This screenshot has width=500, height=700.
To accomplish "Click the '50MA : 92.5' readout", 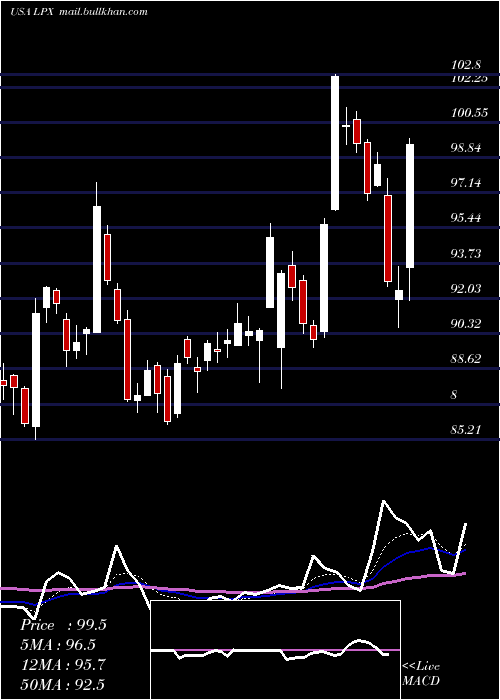I will click(x=63, y=684).
